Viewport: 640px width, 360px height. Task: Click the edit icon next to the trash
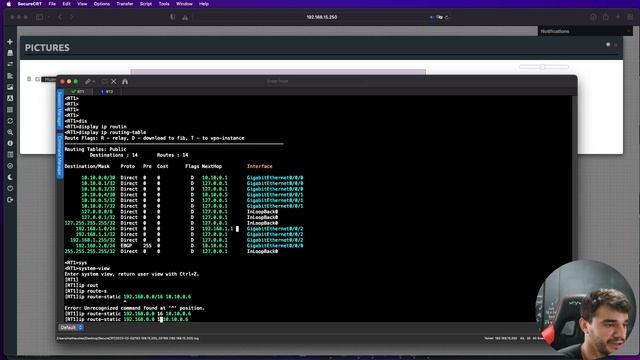37,79
